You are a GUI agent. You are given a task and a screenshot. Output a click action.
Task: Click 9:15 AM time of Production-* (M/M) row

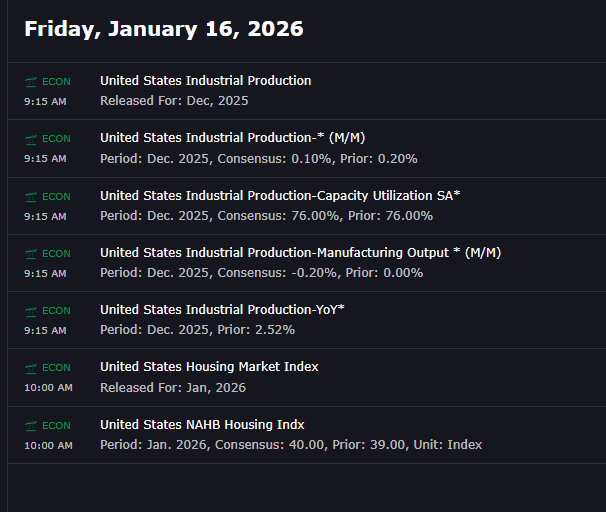click(45, 159)
